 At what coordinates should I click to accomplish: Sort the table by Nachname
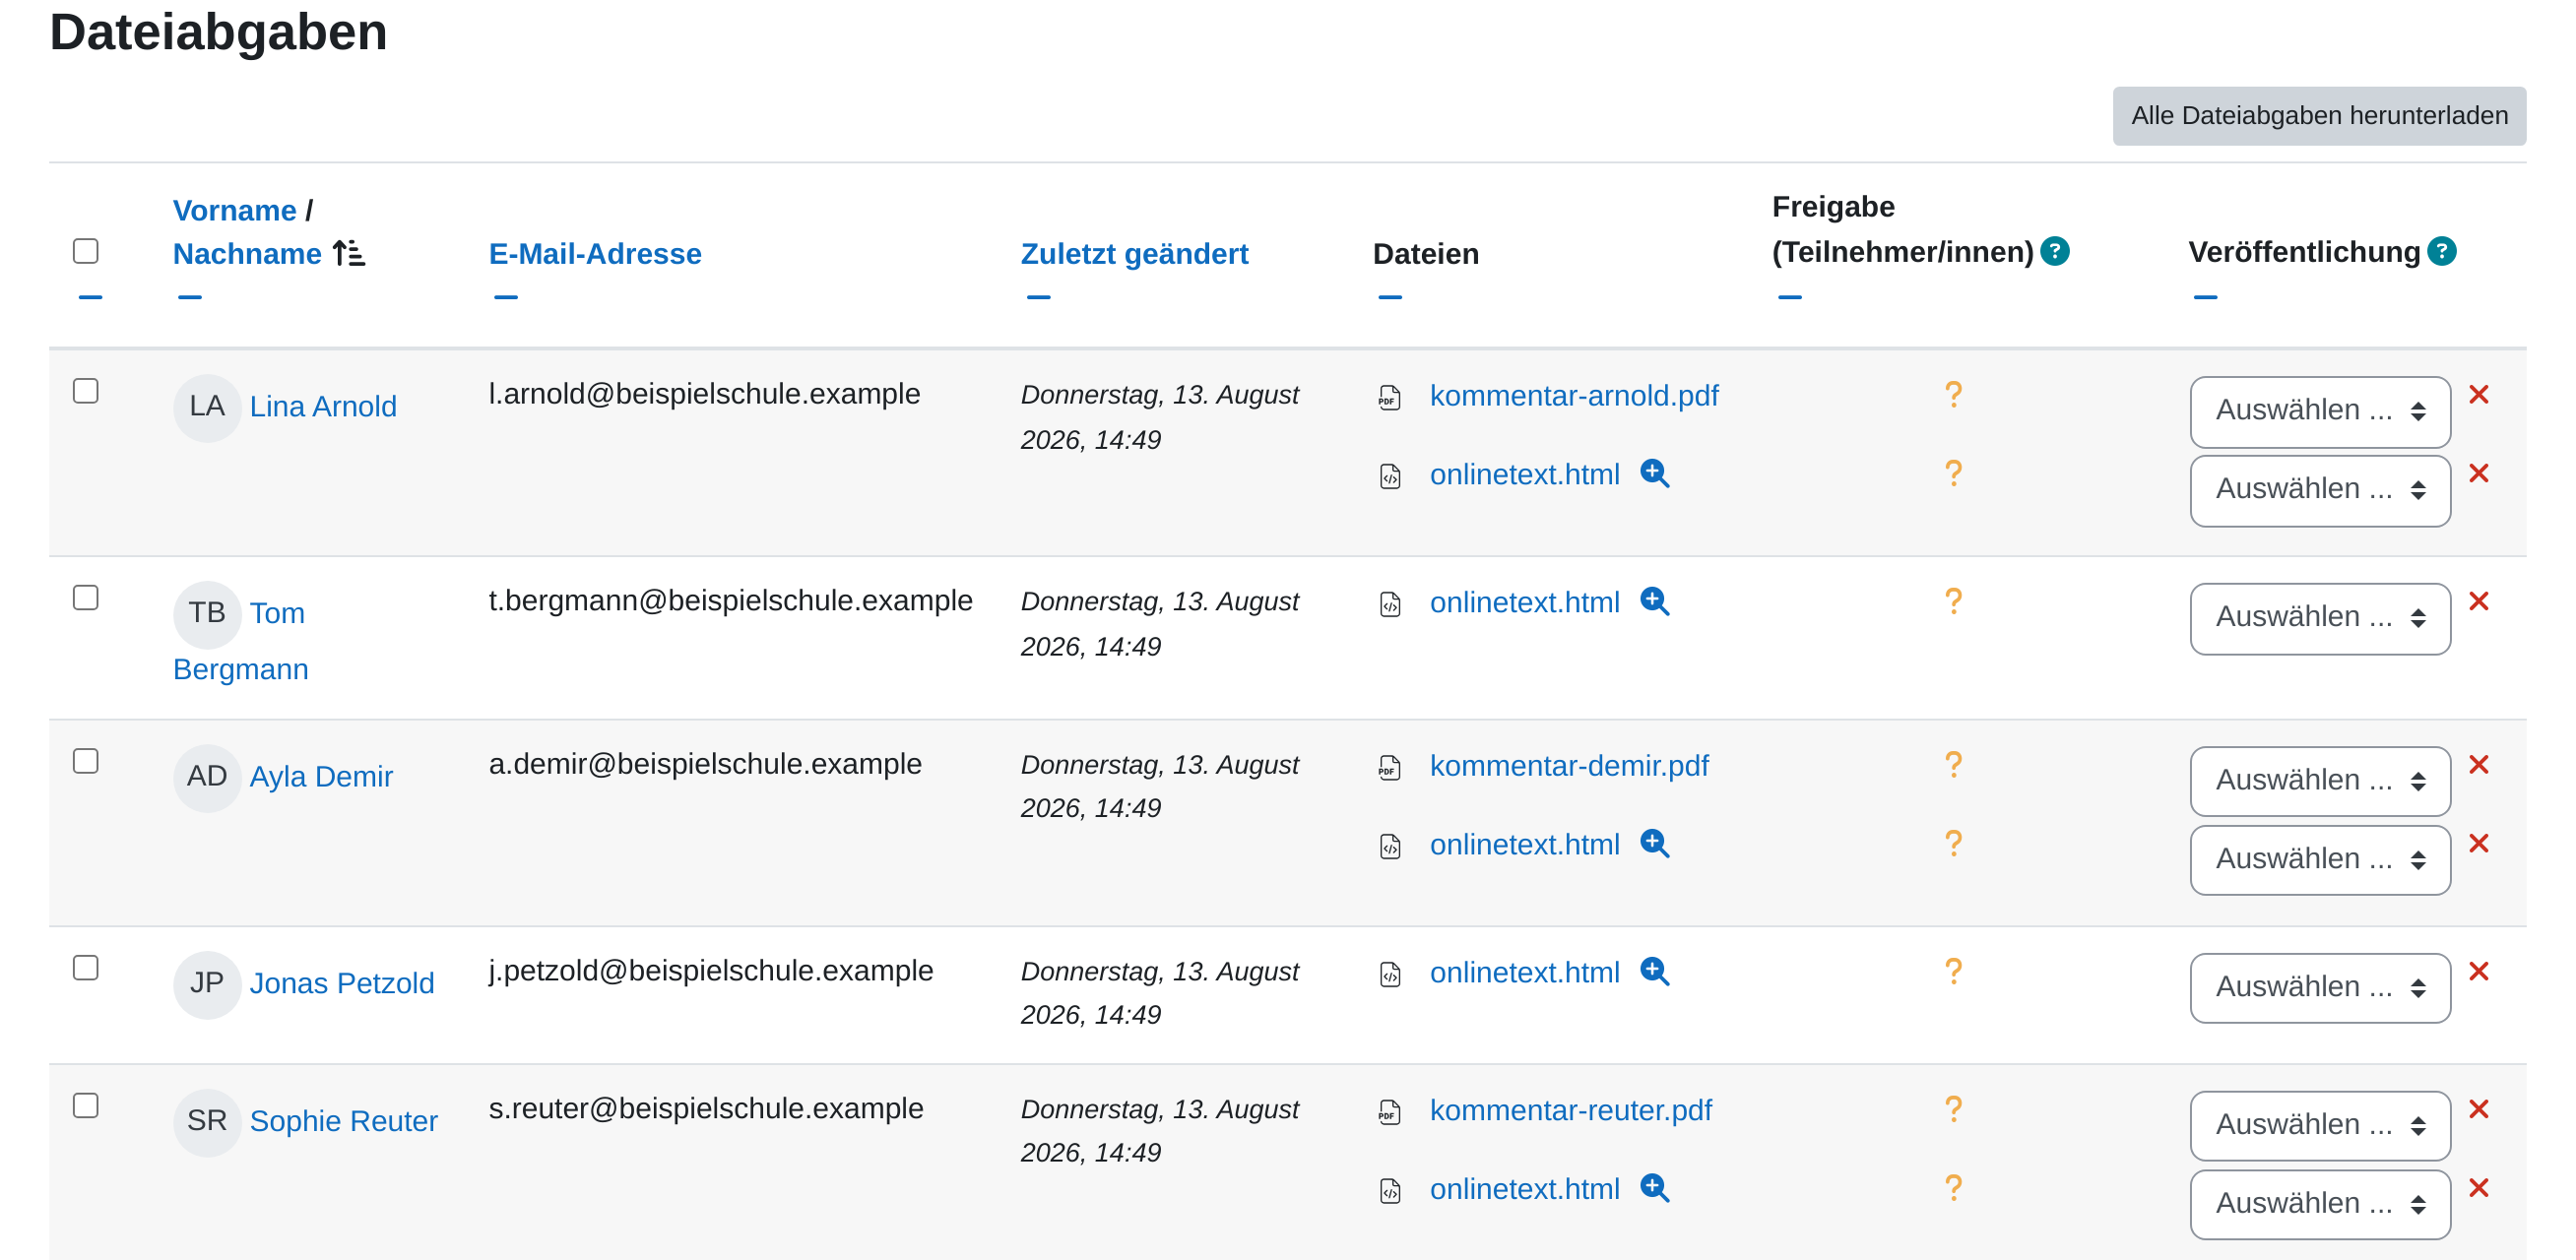coord(247,253)
